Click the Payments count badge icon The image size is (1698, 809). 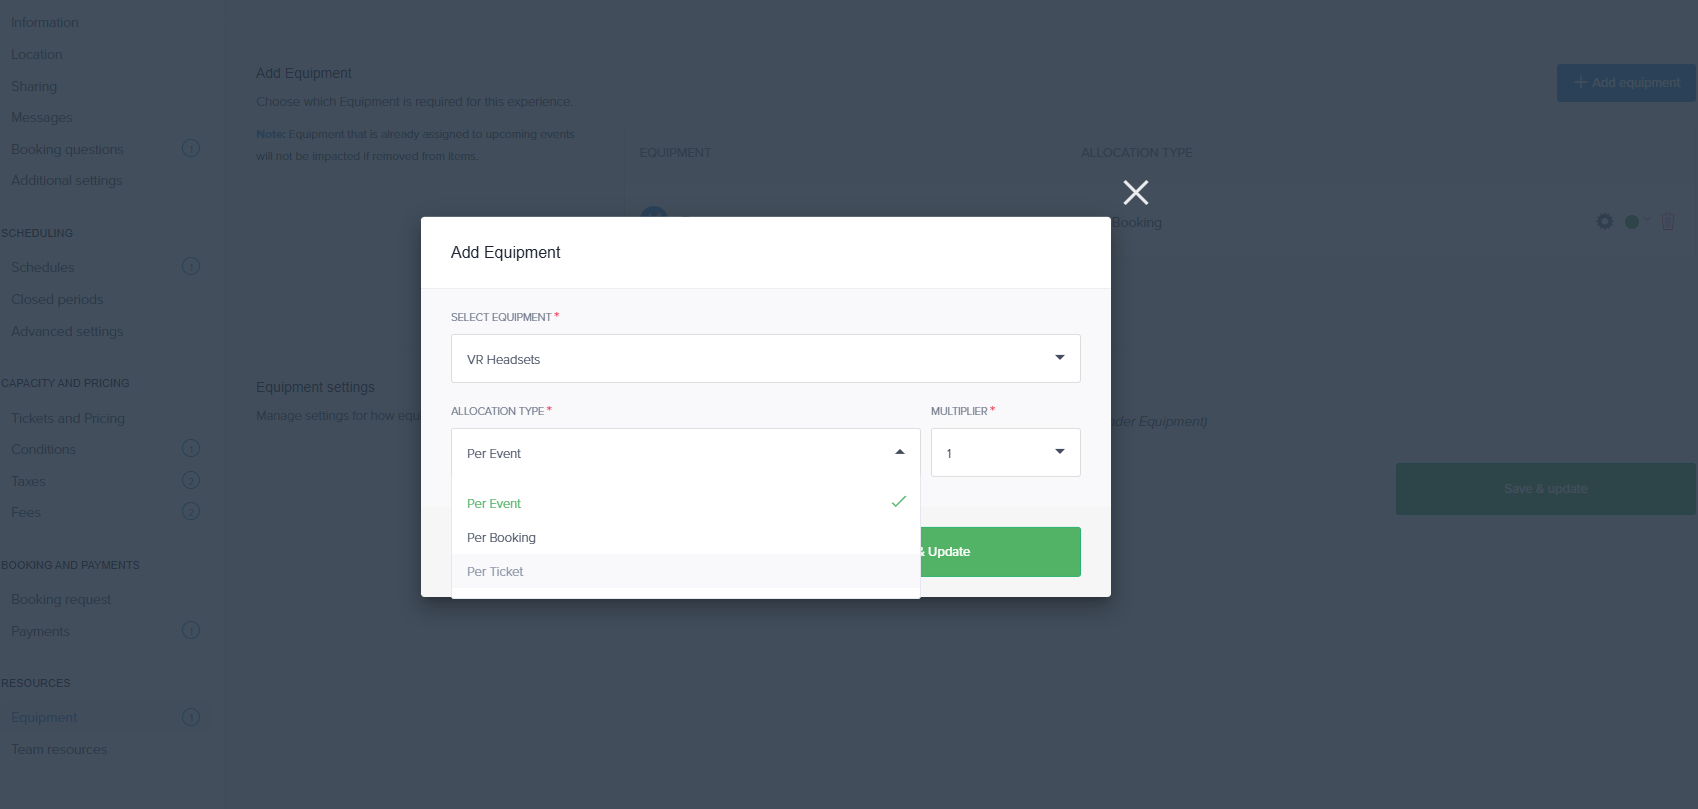(191, 631)
